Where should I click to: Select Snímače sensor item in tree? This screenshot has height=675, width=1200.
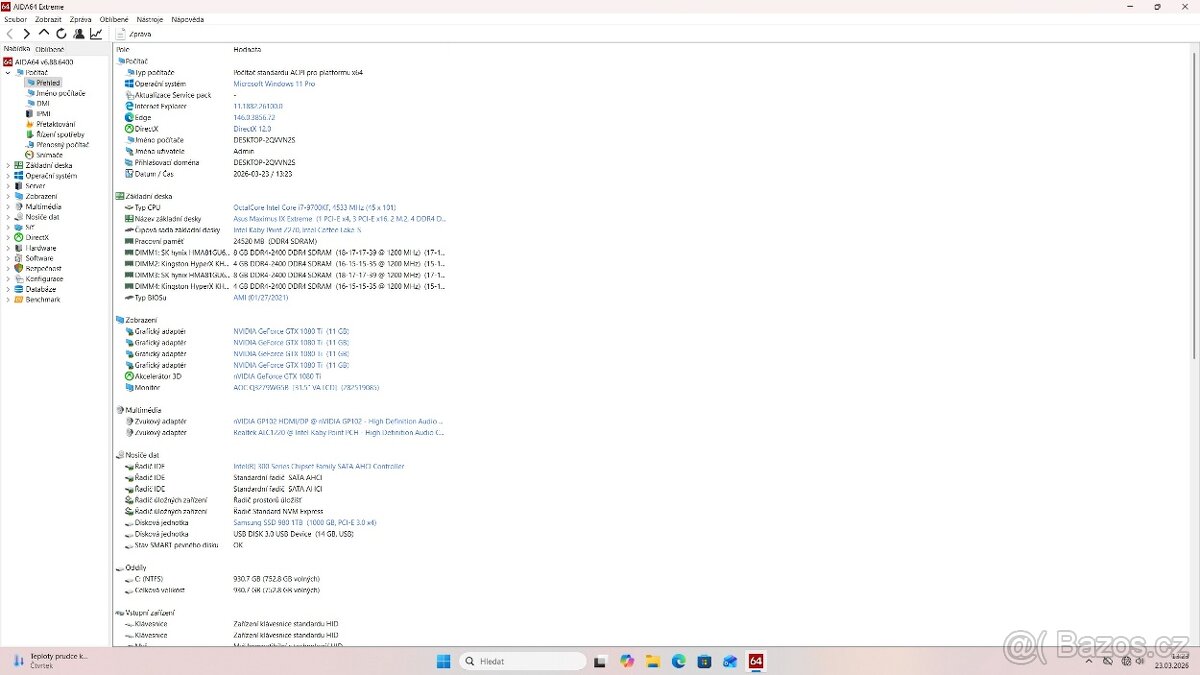(49, 155)
